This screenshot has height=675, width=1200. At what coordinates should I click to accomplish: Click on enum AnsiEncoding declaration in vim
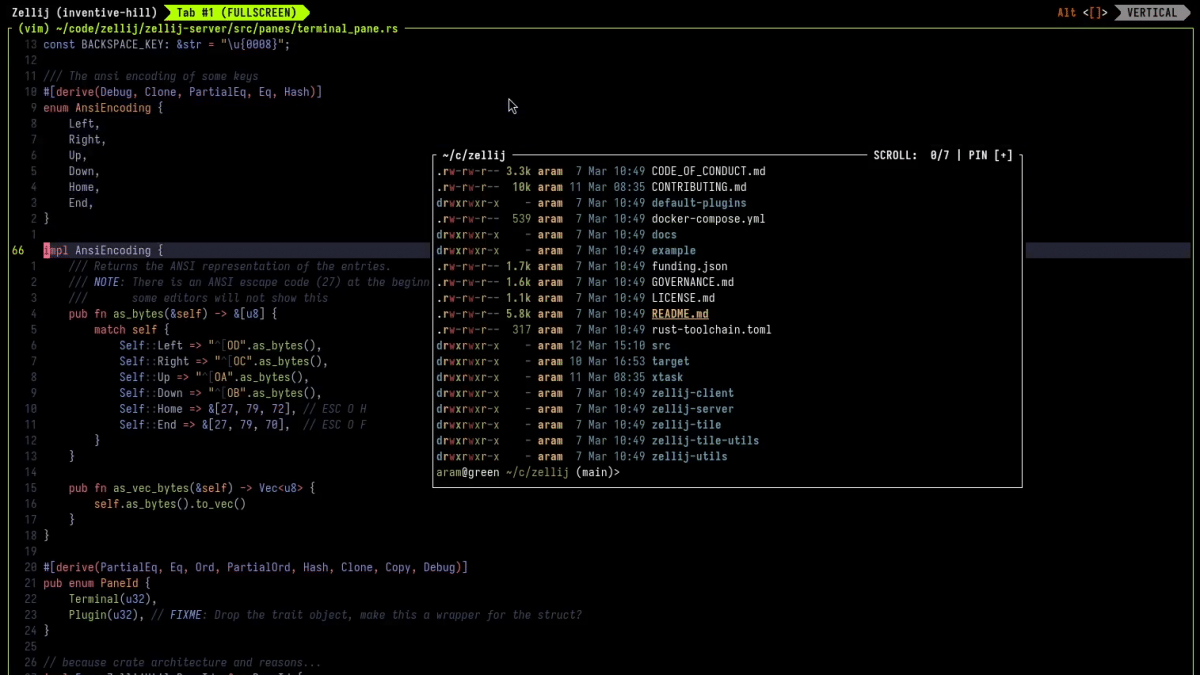(x=103, y=108)
